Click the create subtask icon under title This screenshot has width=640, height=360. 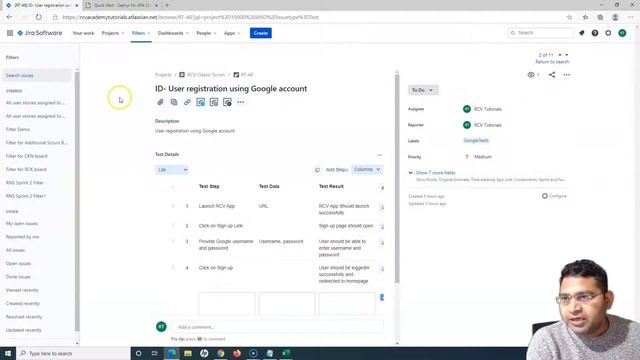174,102
